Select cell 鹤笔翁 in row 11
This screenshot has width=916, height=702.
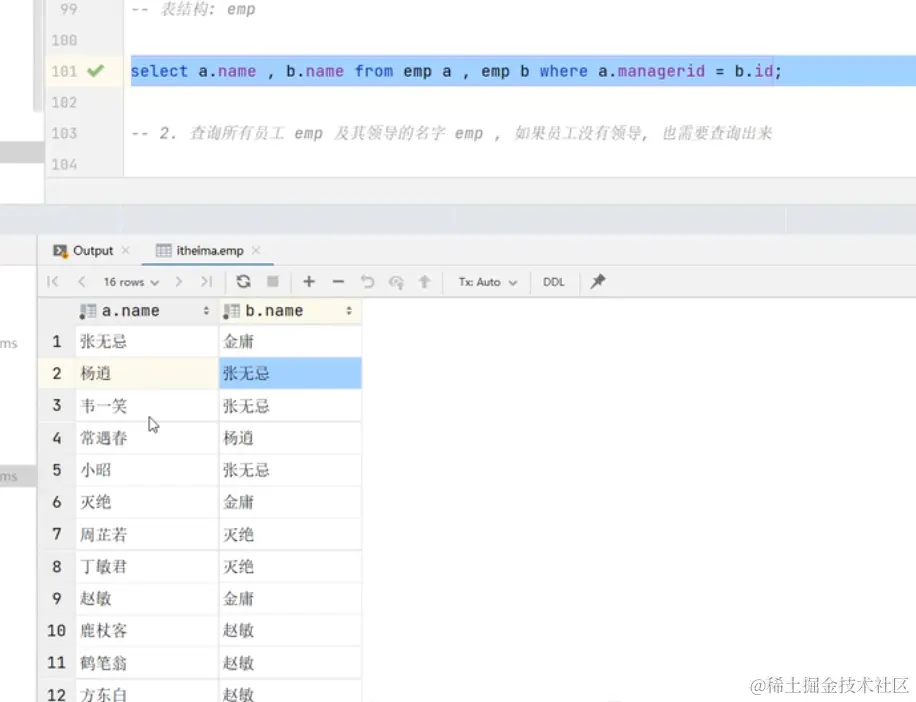[x=146, y=663]
